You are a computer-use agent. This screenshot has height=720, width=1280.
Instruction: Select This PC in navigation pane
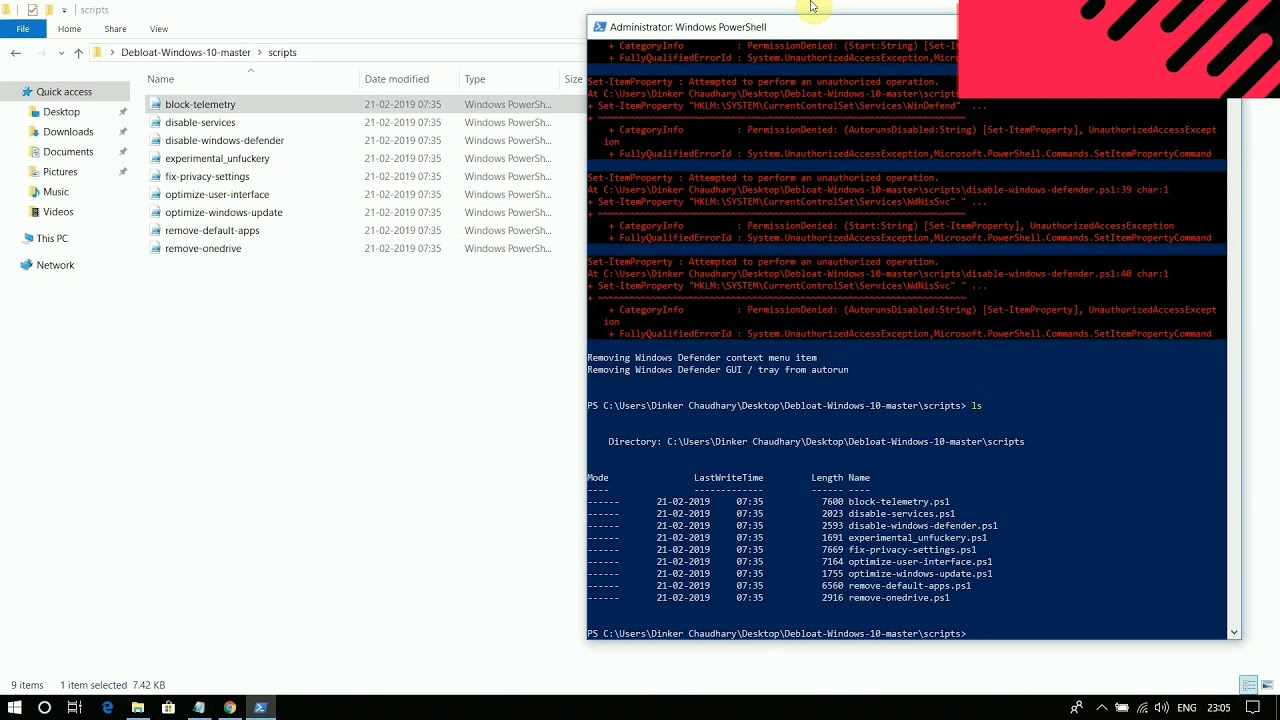pos(52,239)
